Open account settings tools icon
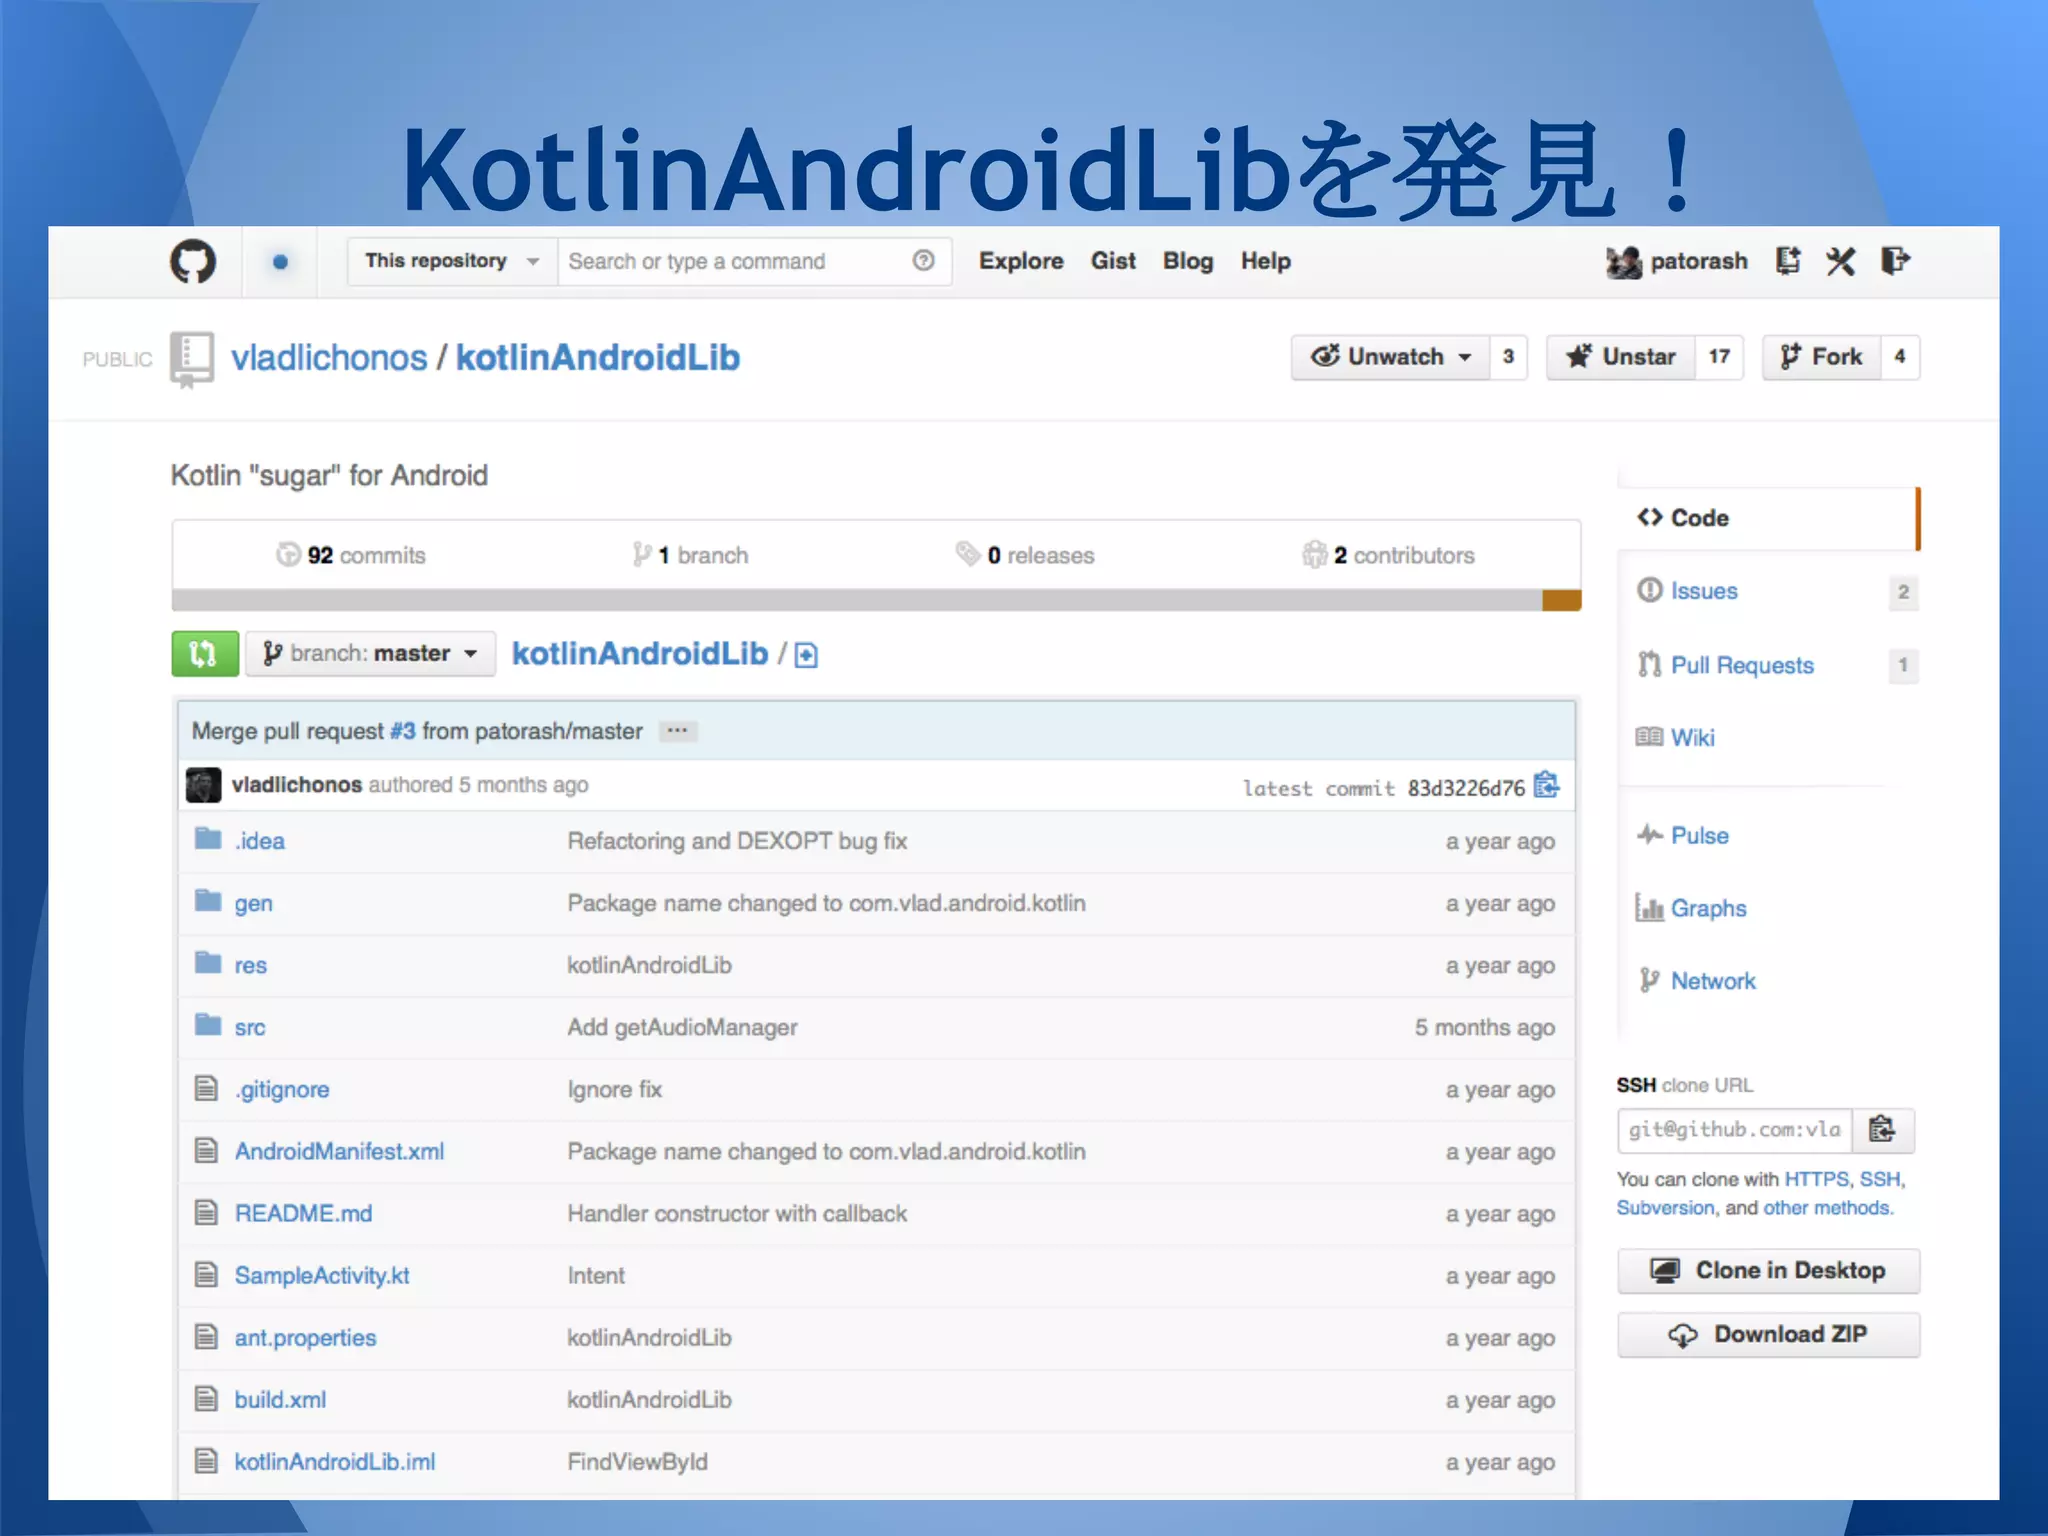The height and width of the screenshot is (1536, 2048). coord(1841,262)
